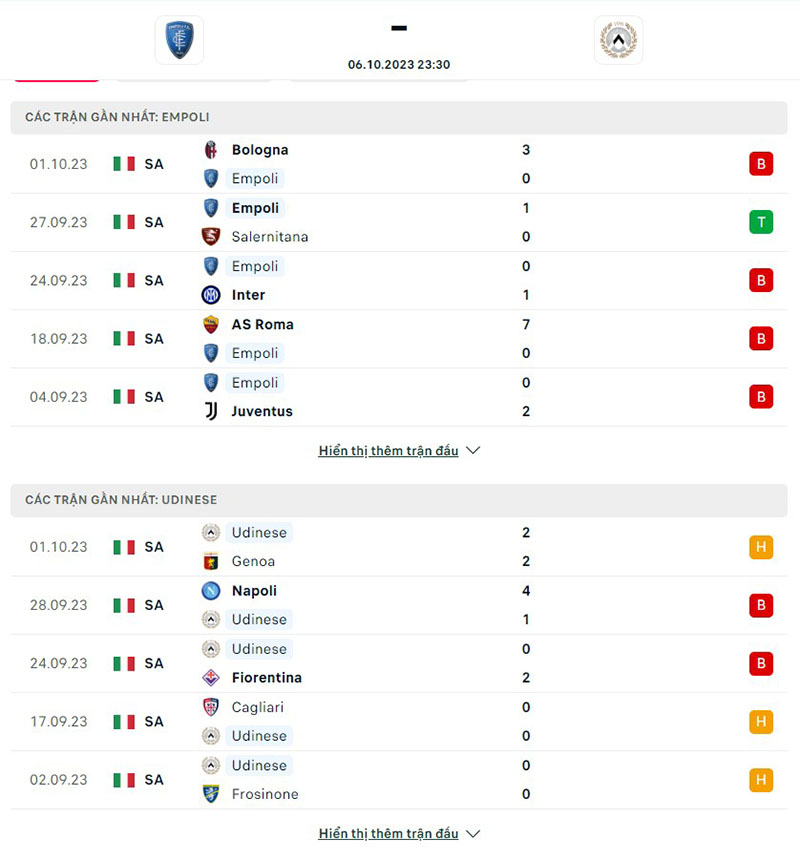Switch to the second tab in the navigation bar
800x860 pixels.
[x=193, y=72]
